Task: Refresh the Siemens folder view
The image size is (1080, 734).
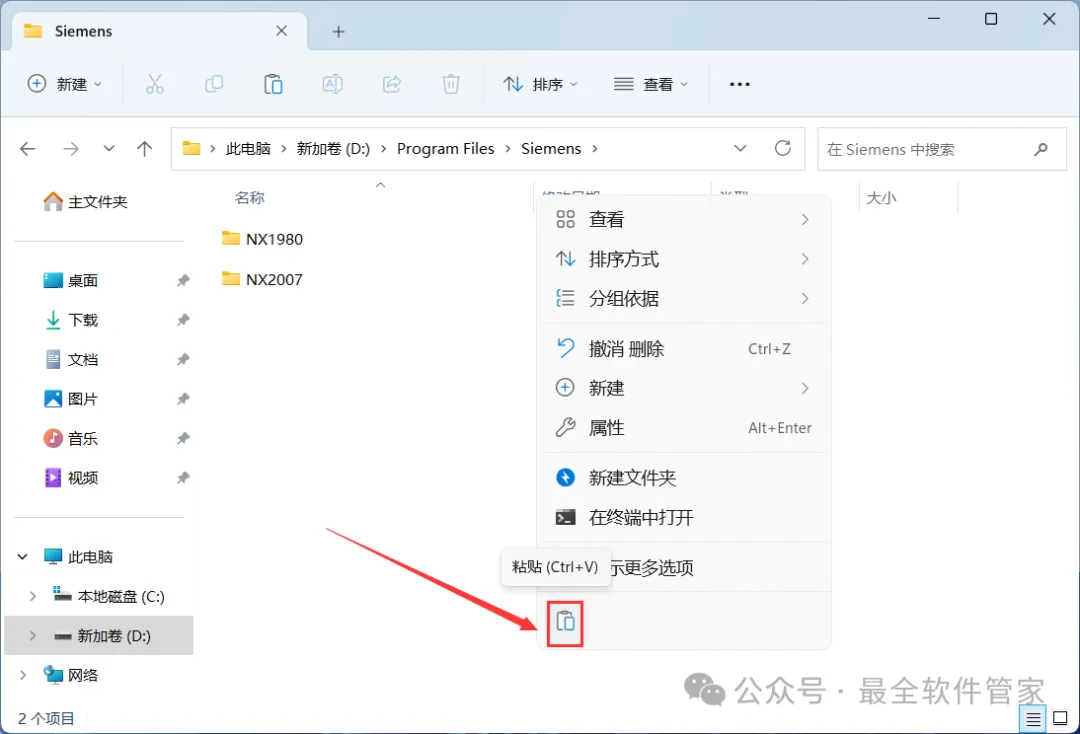Action: [x=782, y=148]
